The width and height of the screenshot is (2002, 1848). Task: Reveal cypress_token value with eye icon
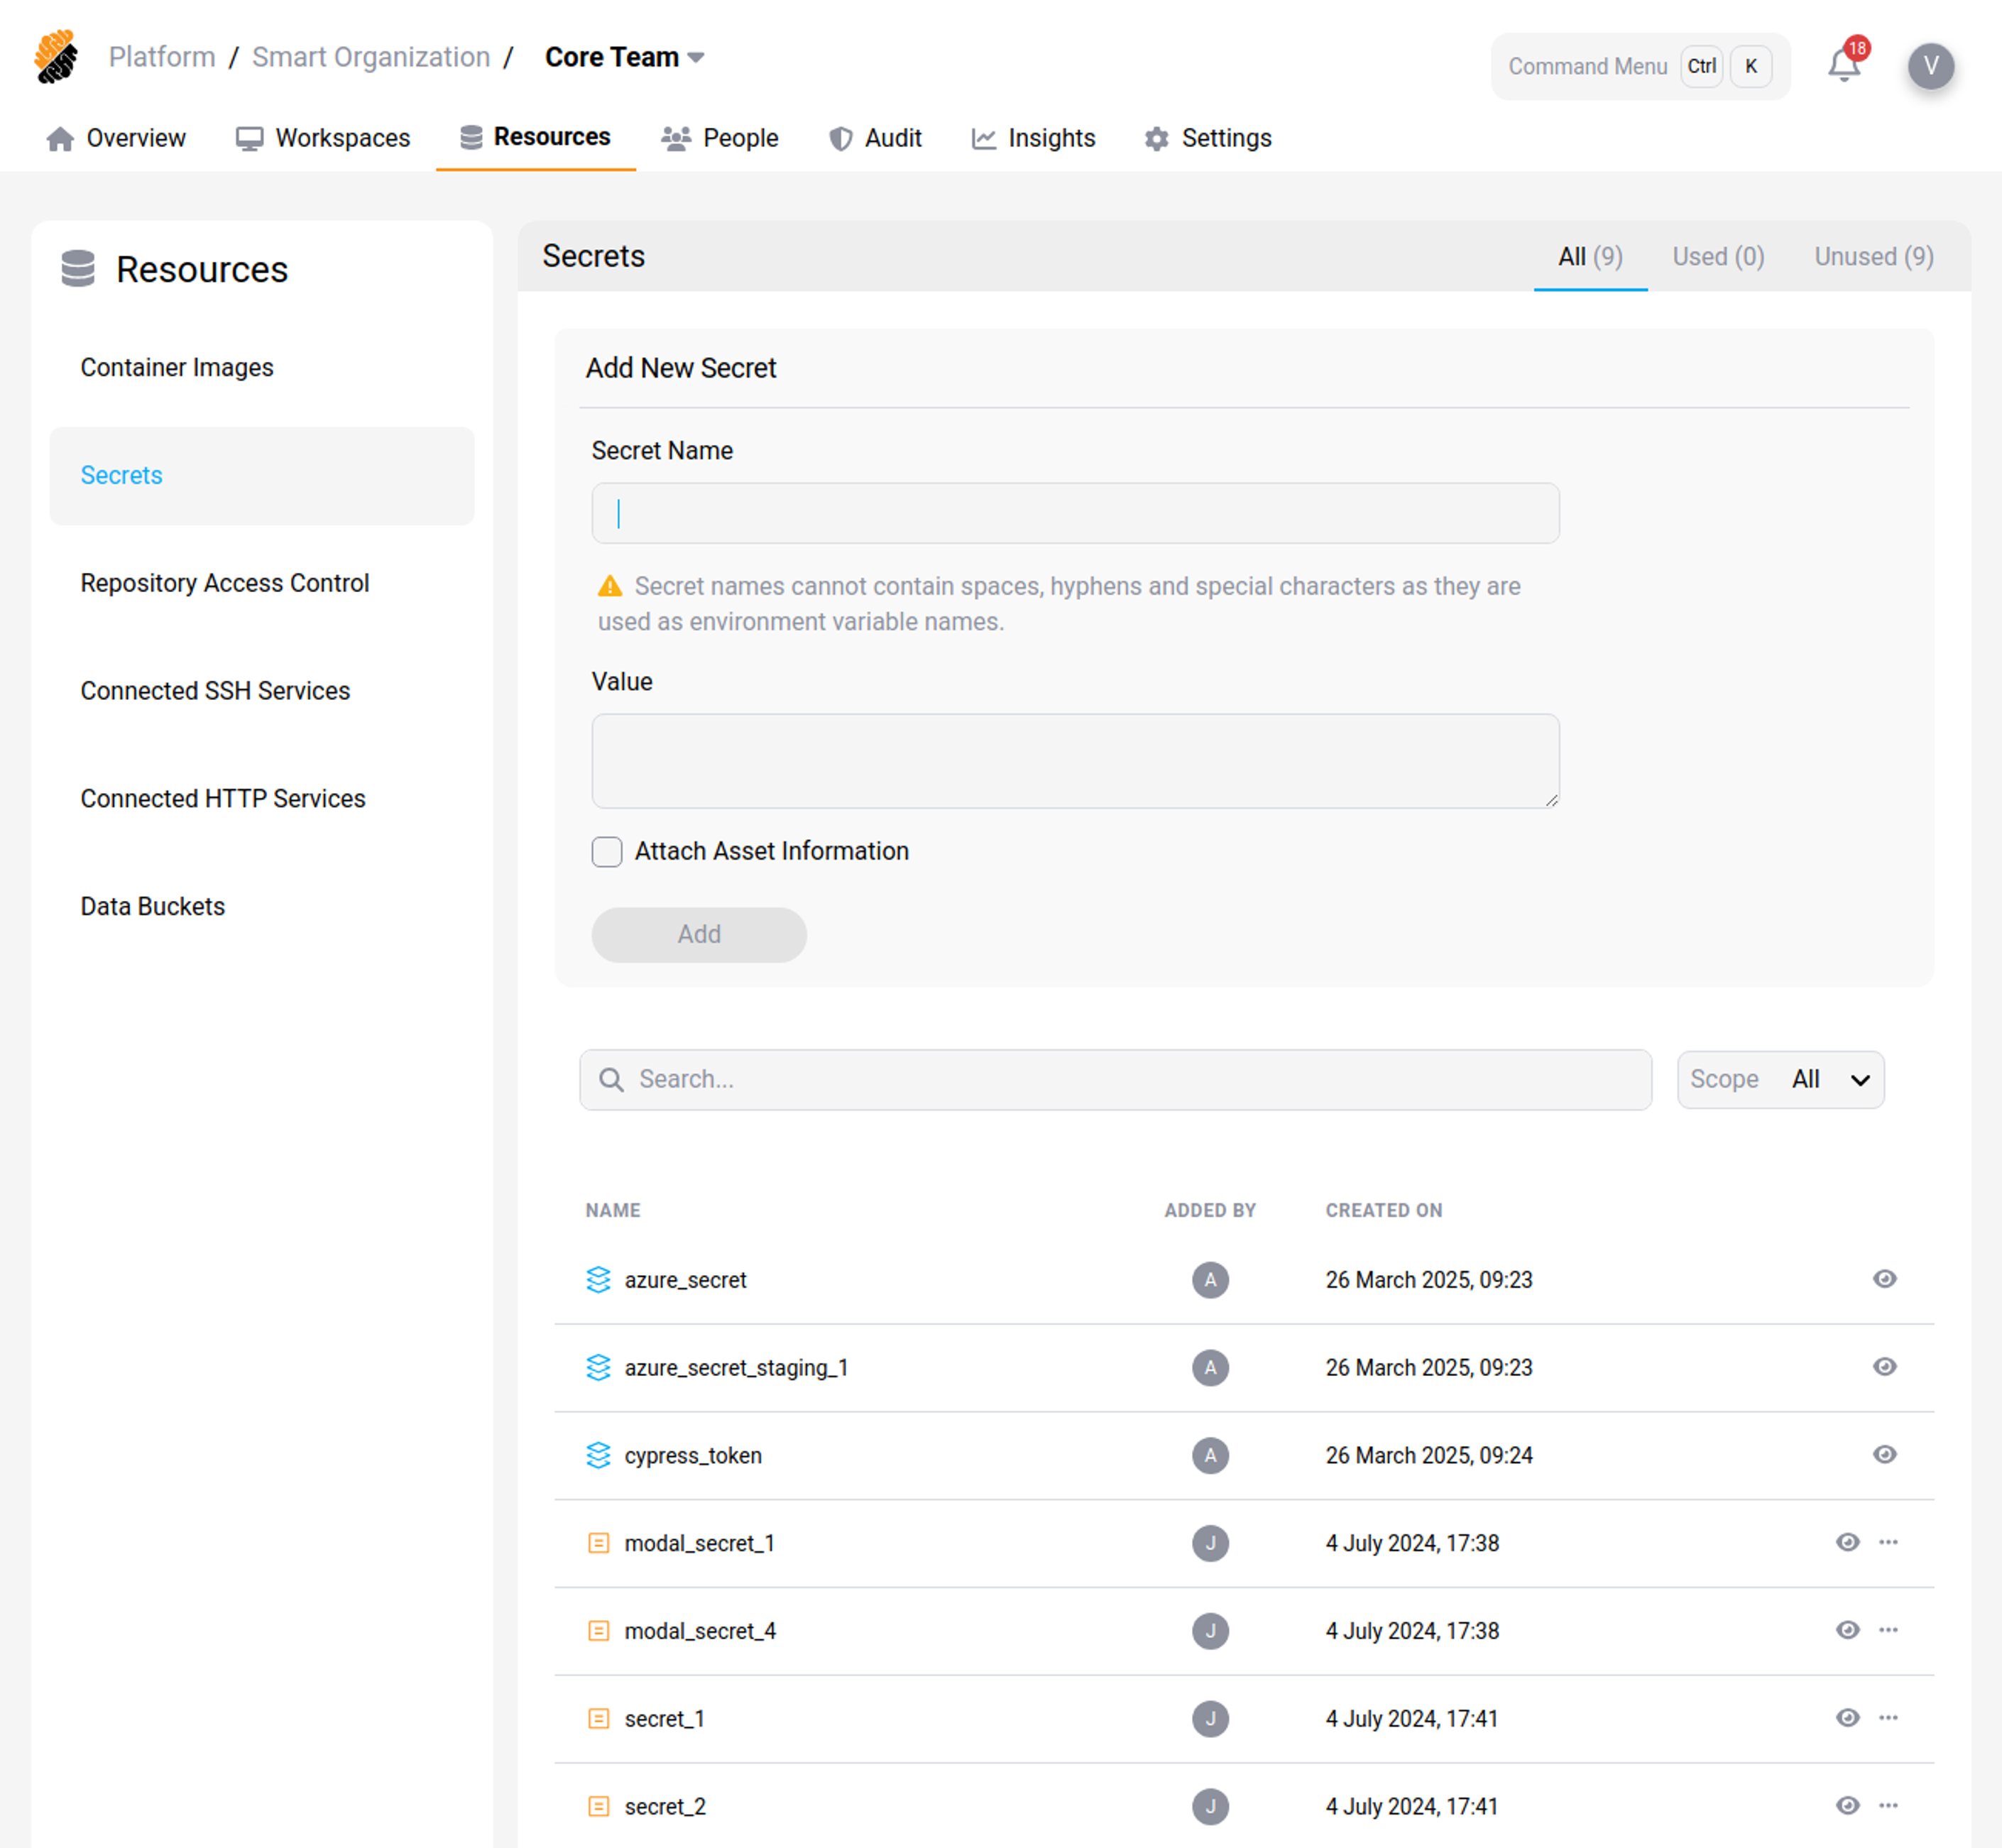pos(1885,1455)
